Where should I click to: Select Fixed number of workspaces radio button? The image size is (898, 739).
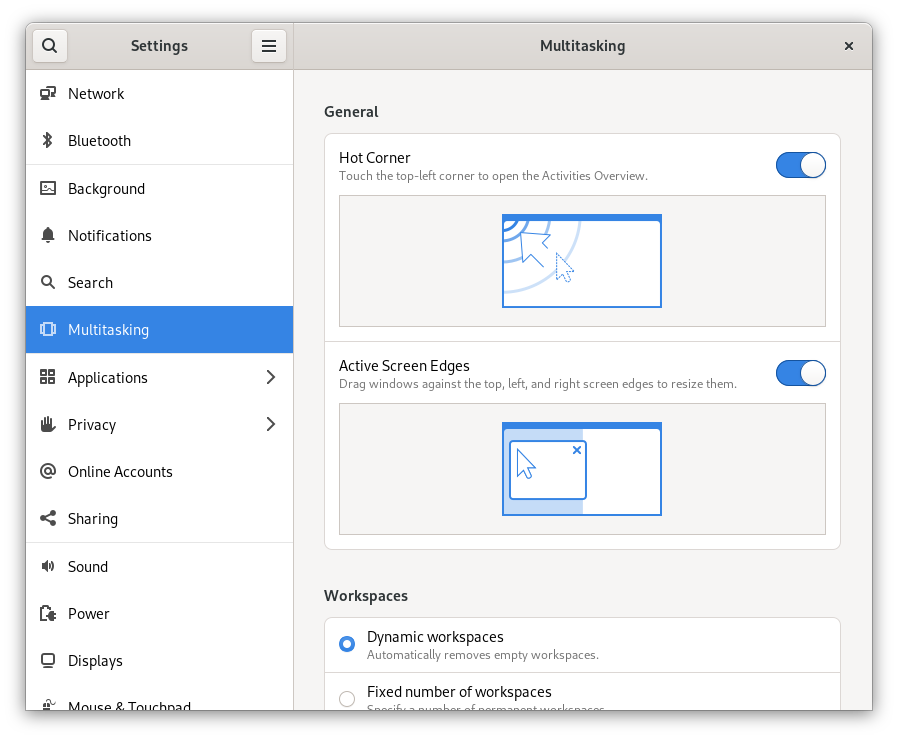[346, 698]
